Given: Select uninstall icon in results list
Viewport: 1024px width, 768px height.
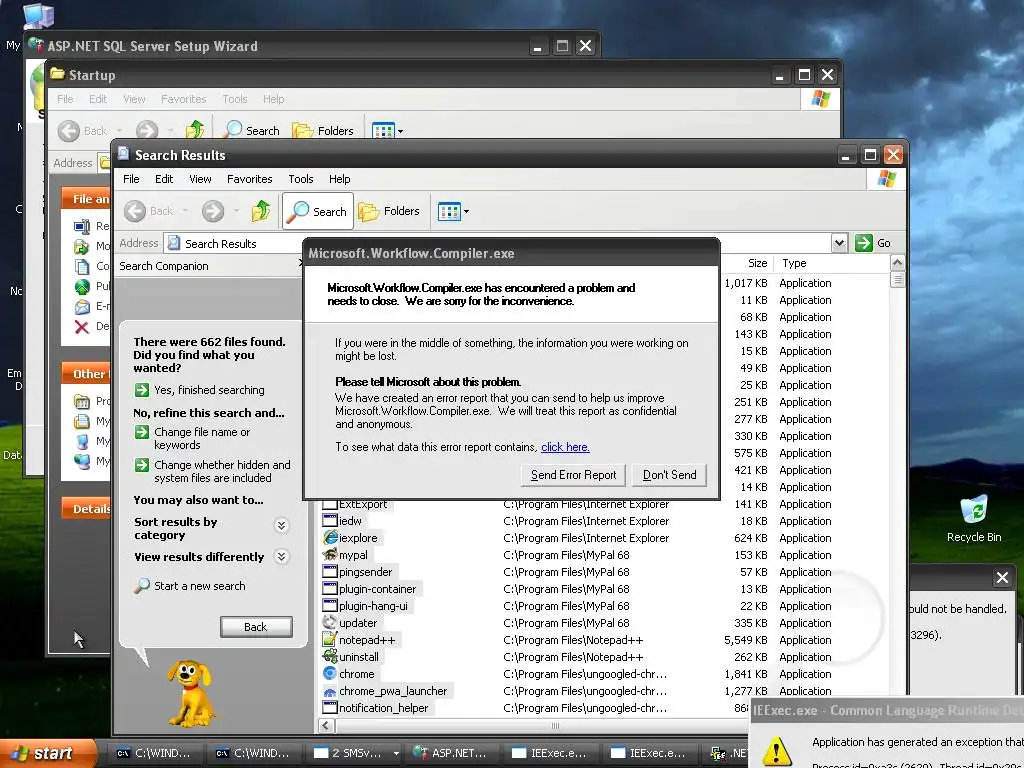Looking at the screenshot, I should pos(330,656).
